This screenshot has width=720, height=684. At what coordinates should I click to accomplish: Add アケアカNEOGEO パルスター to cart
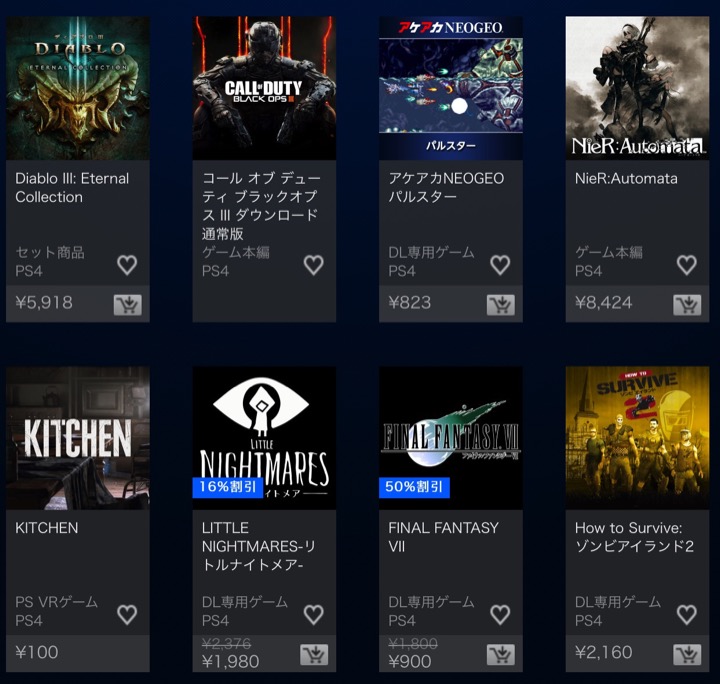click(x=501, y=305)
